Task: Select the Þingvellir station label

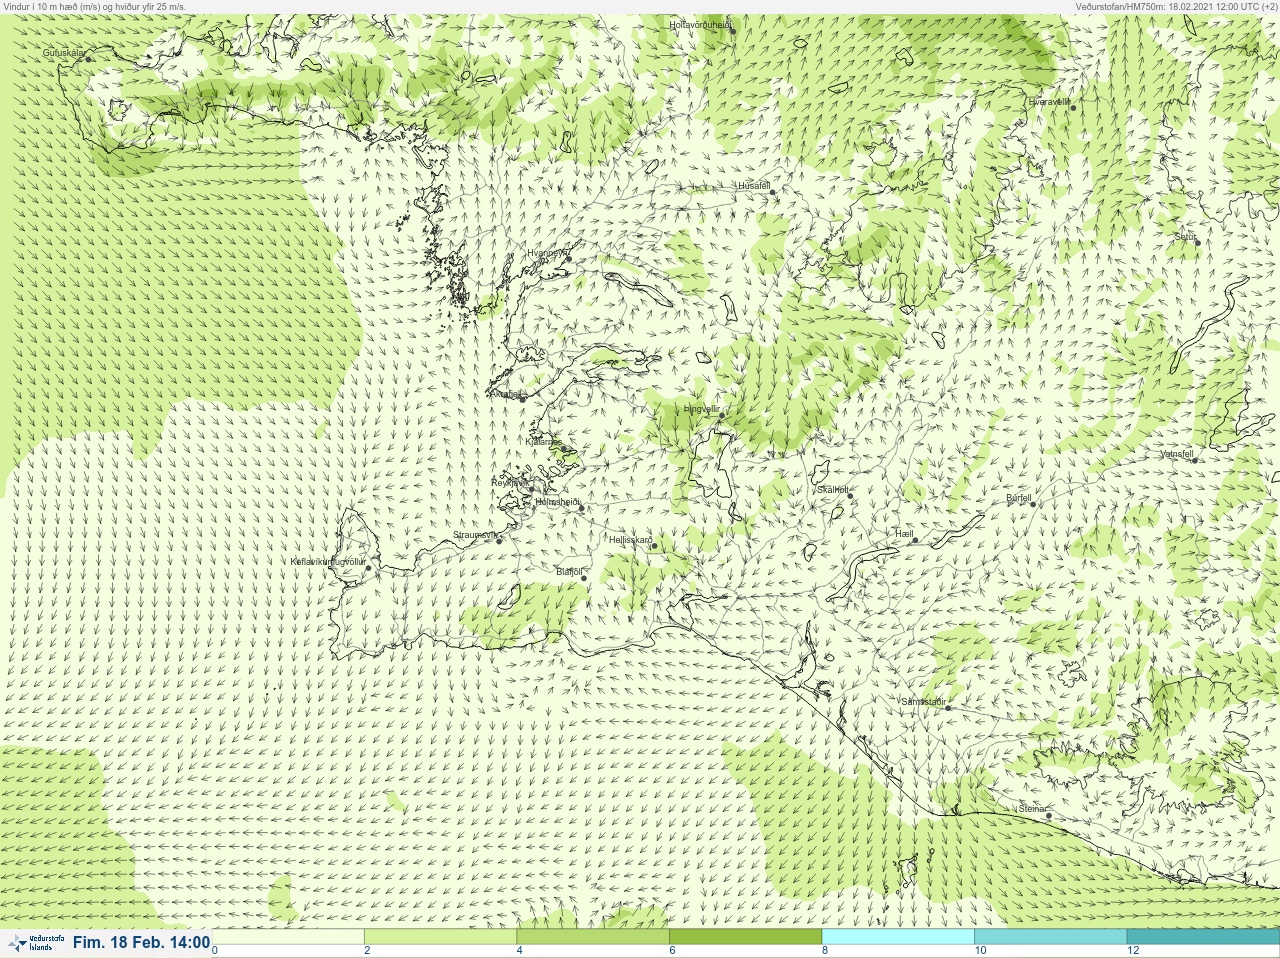Action: [701, 409]
